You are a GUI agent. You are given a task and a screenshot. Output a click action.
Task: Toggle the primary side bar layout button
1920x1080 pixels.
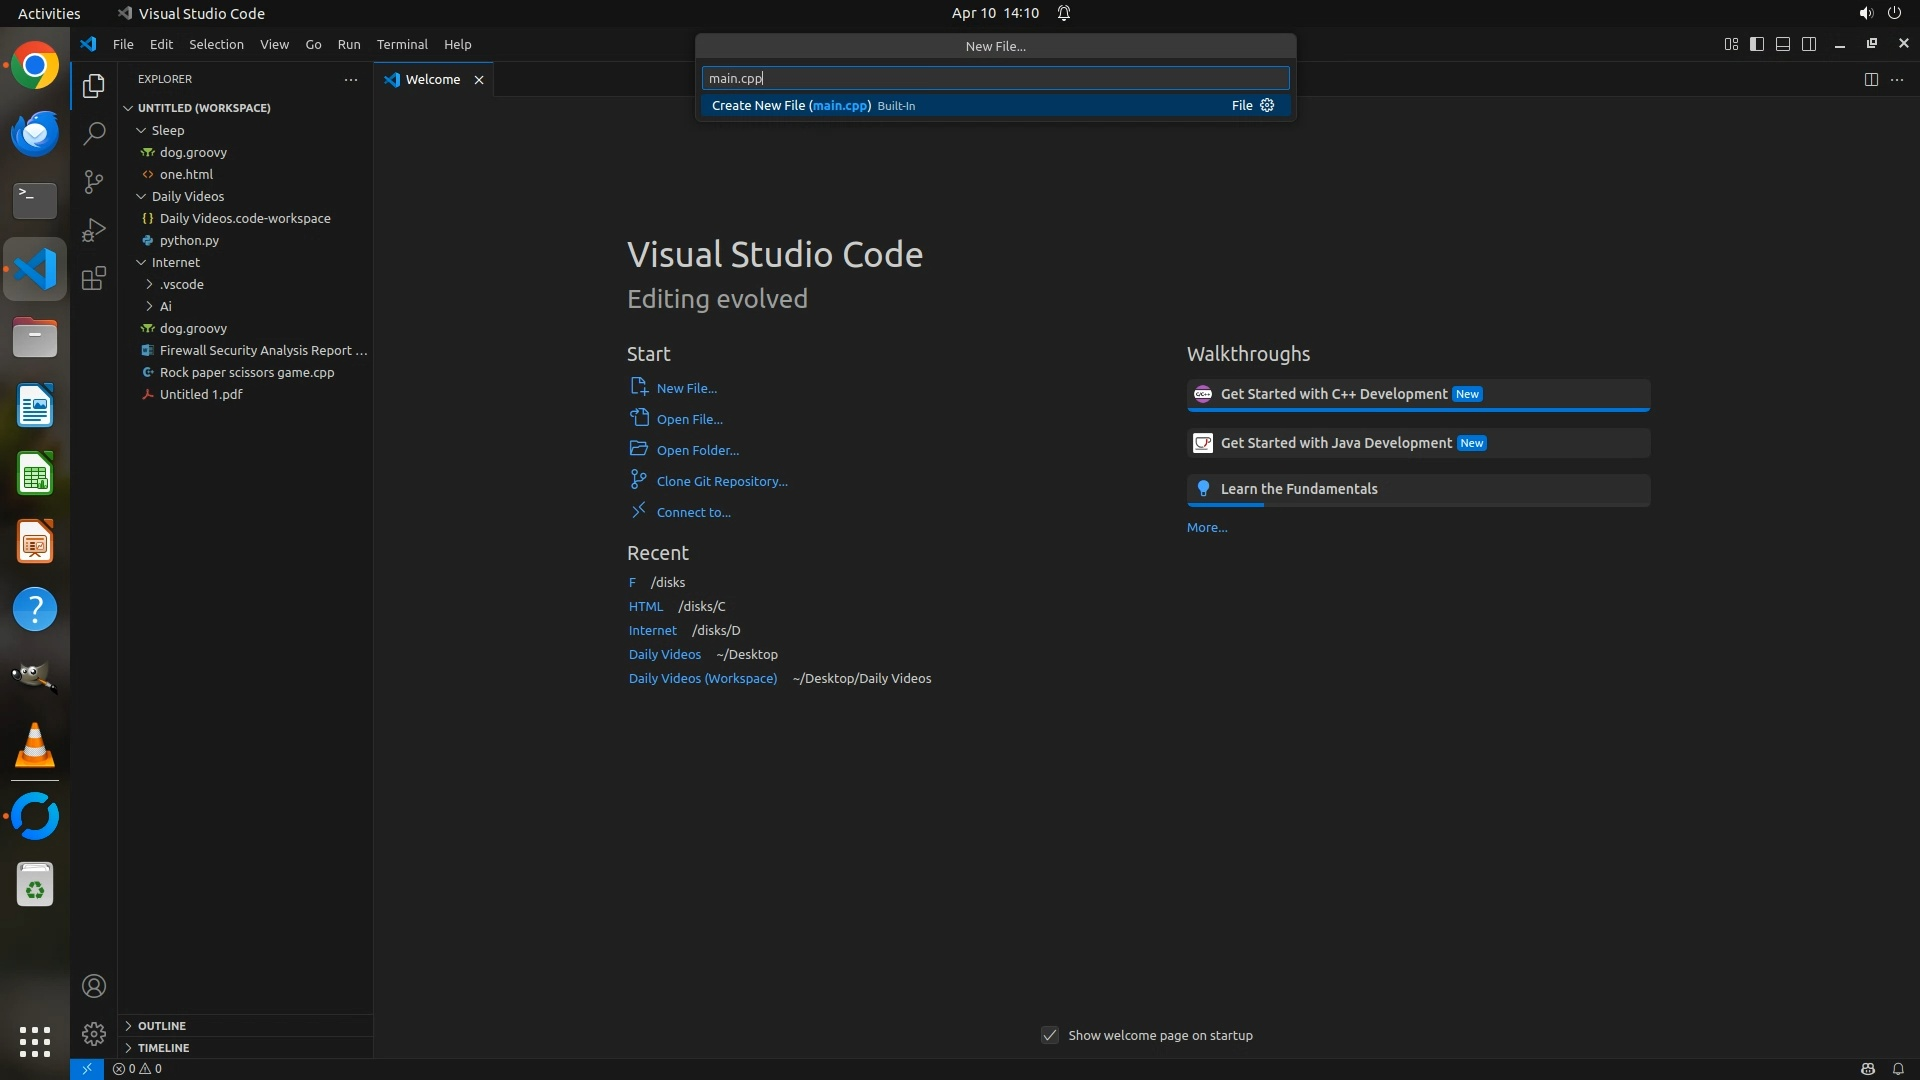(1757, 44)
